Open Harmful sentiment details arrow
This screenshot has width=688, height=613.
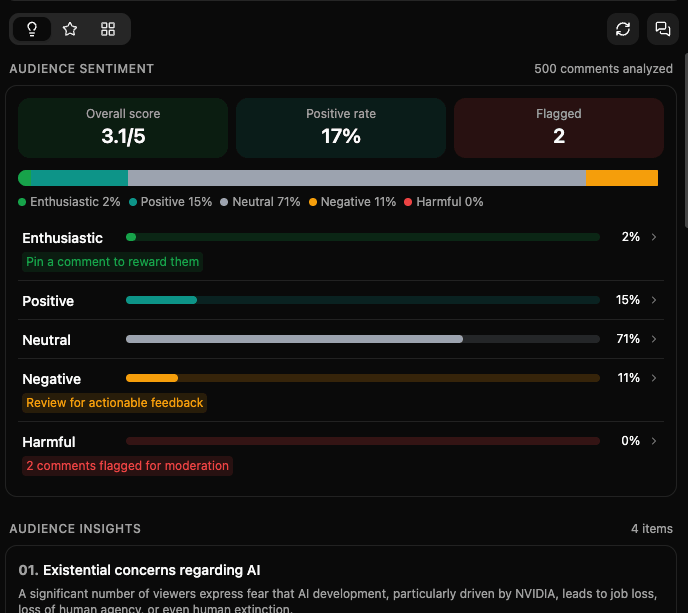click(654, 441)
